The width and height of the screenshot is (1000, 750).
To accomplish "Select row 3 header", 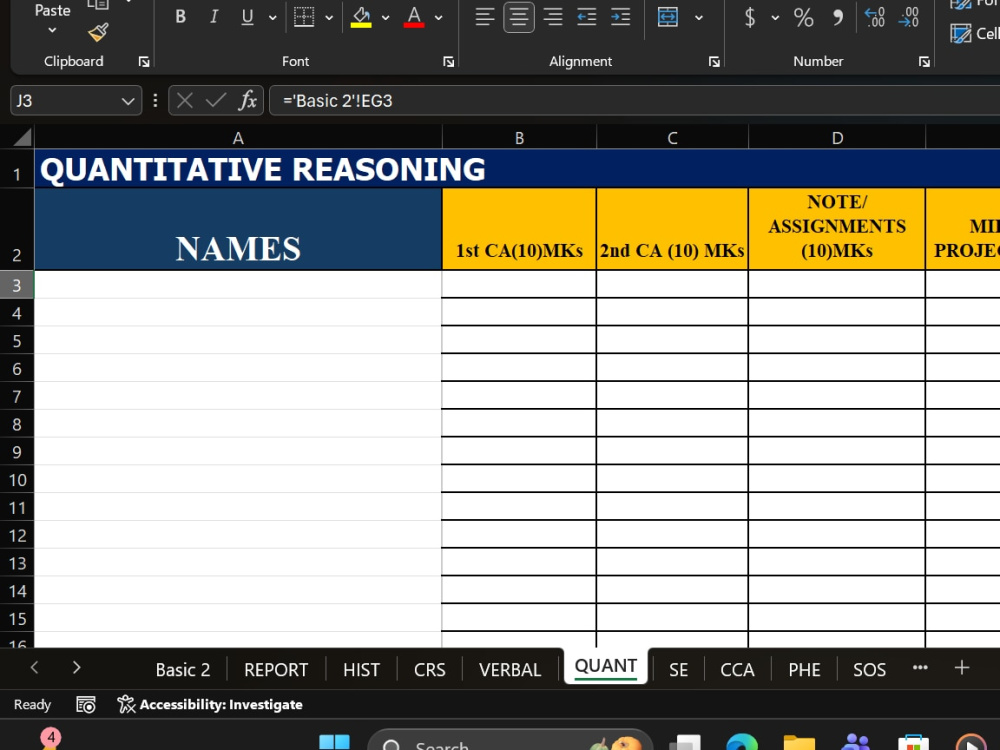I will coord(17,285).
